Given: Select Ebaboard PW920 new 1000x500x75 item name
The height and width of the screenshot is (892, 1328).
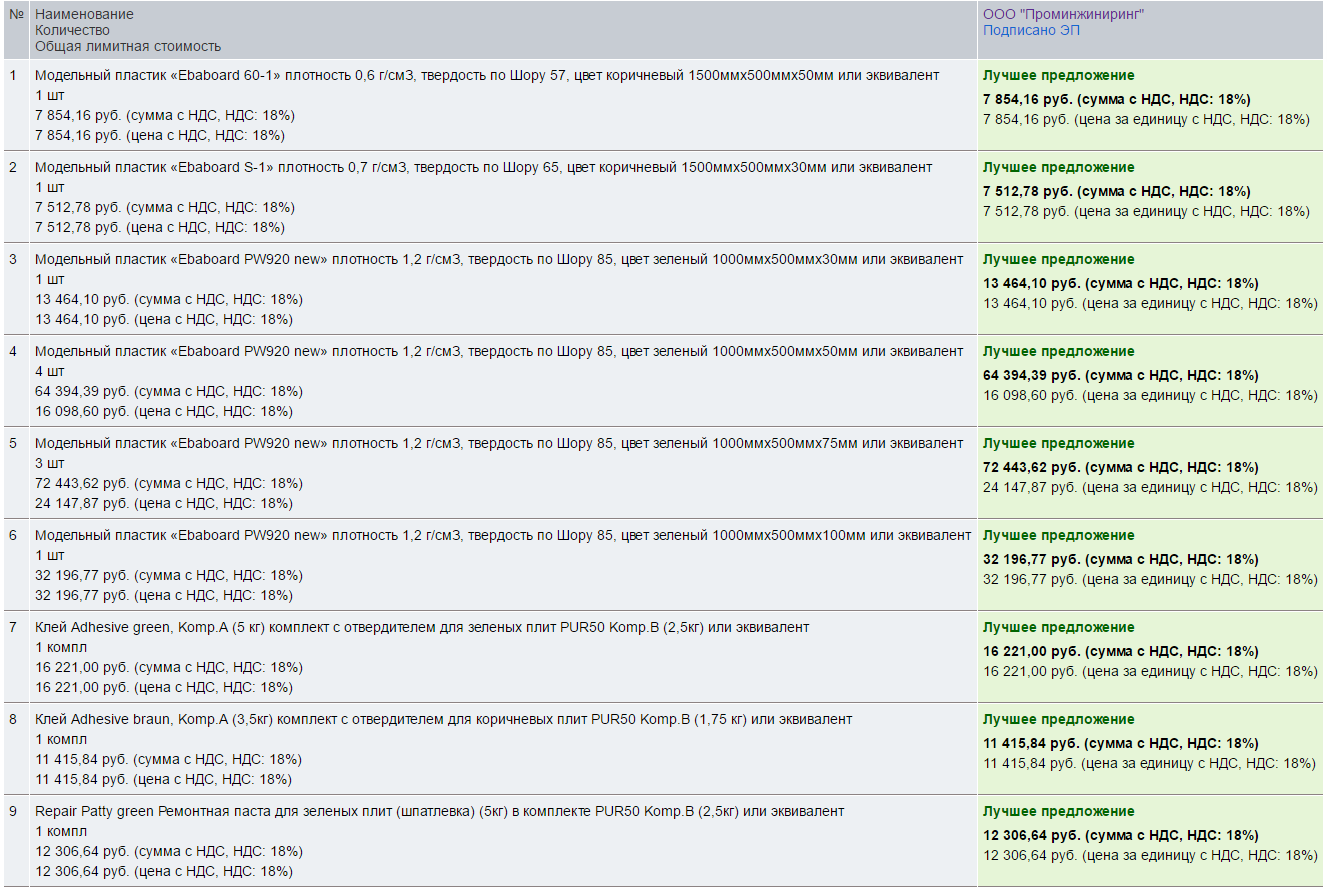Looking at the screenshot, I should click(499, 443).
